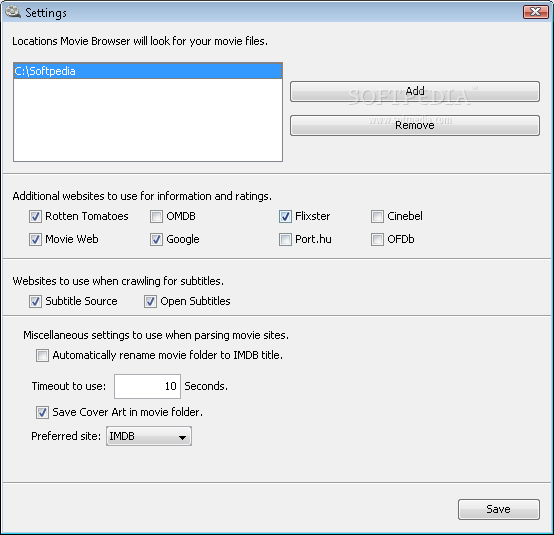Viewport: 554px width, 535px height.
Task: Click the Remove location button
Action: point(415,125)
